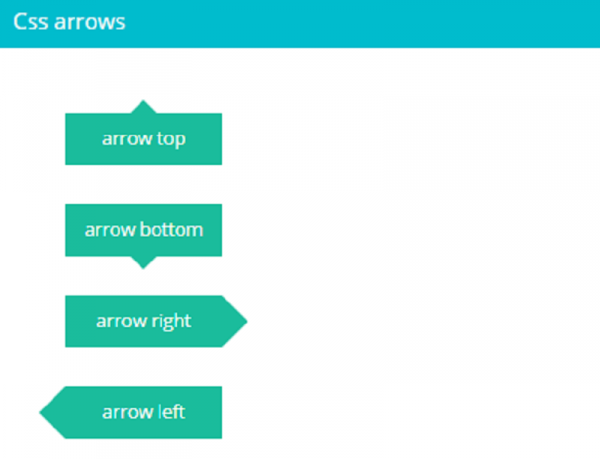Image resolution: width=600 pixels, height=459 pixels.
Task: Click the word "arrows" in the header
Action: point(90,22)
